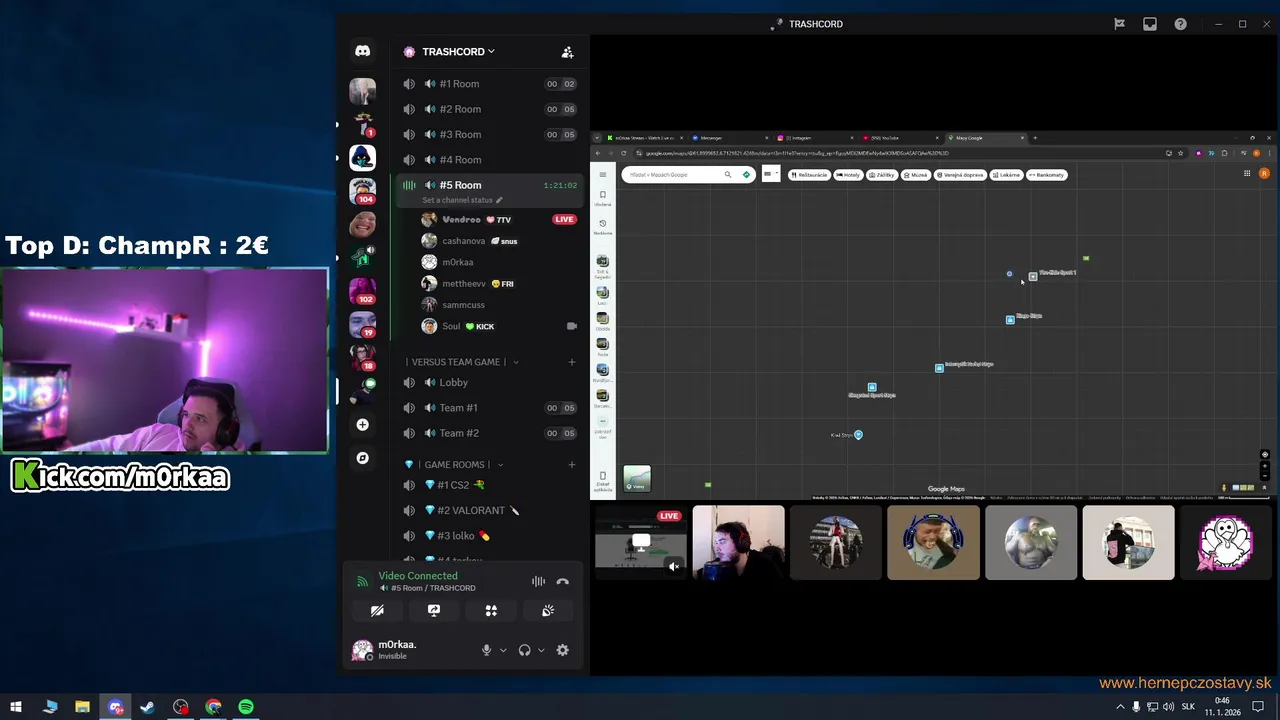Open the Discord inbox icon in title bar

click(1150, 24)
